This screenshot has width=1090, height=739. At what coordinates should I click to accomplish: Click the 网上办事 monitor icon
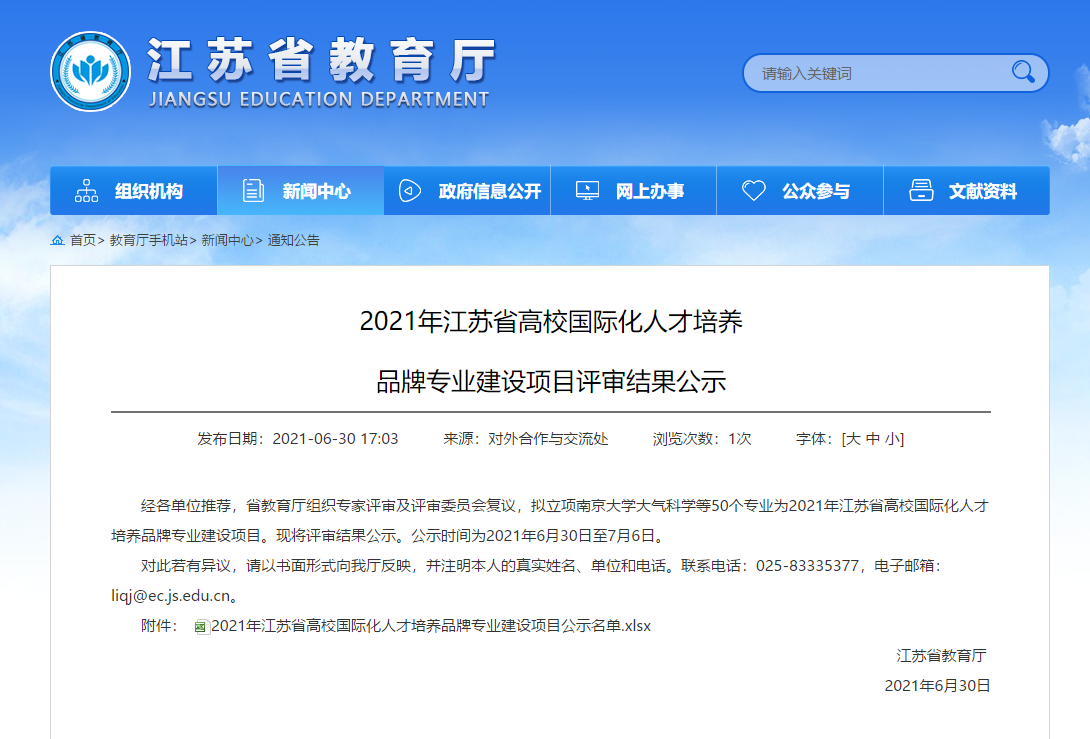tap(588, 191)
